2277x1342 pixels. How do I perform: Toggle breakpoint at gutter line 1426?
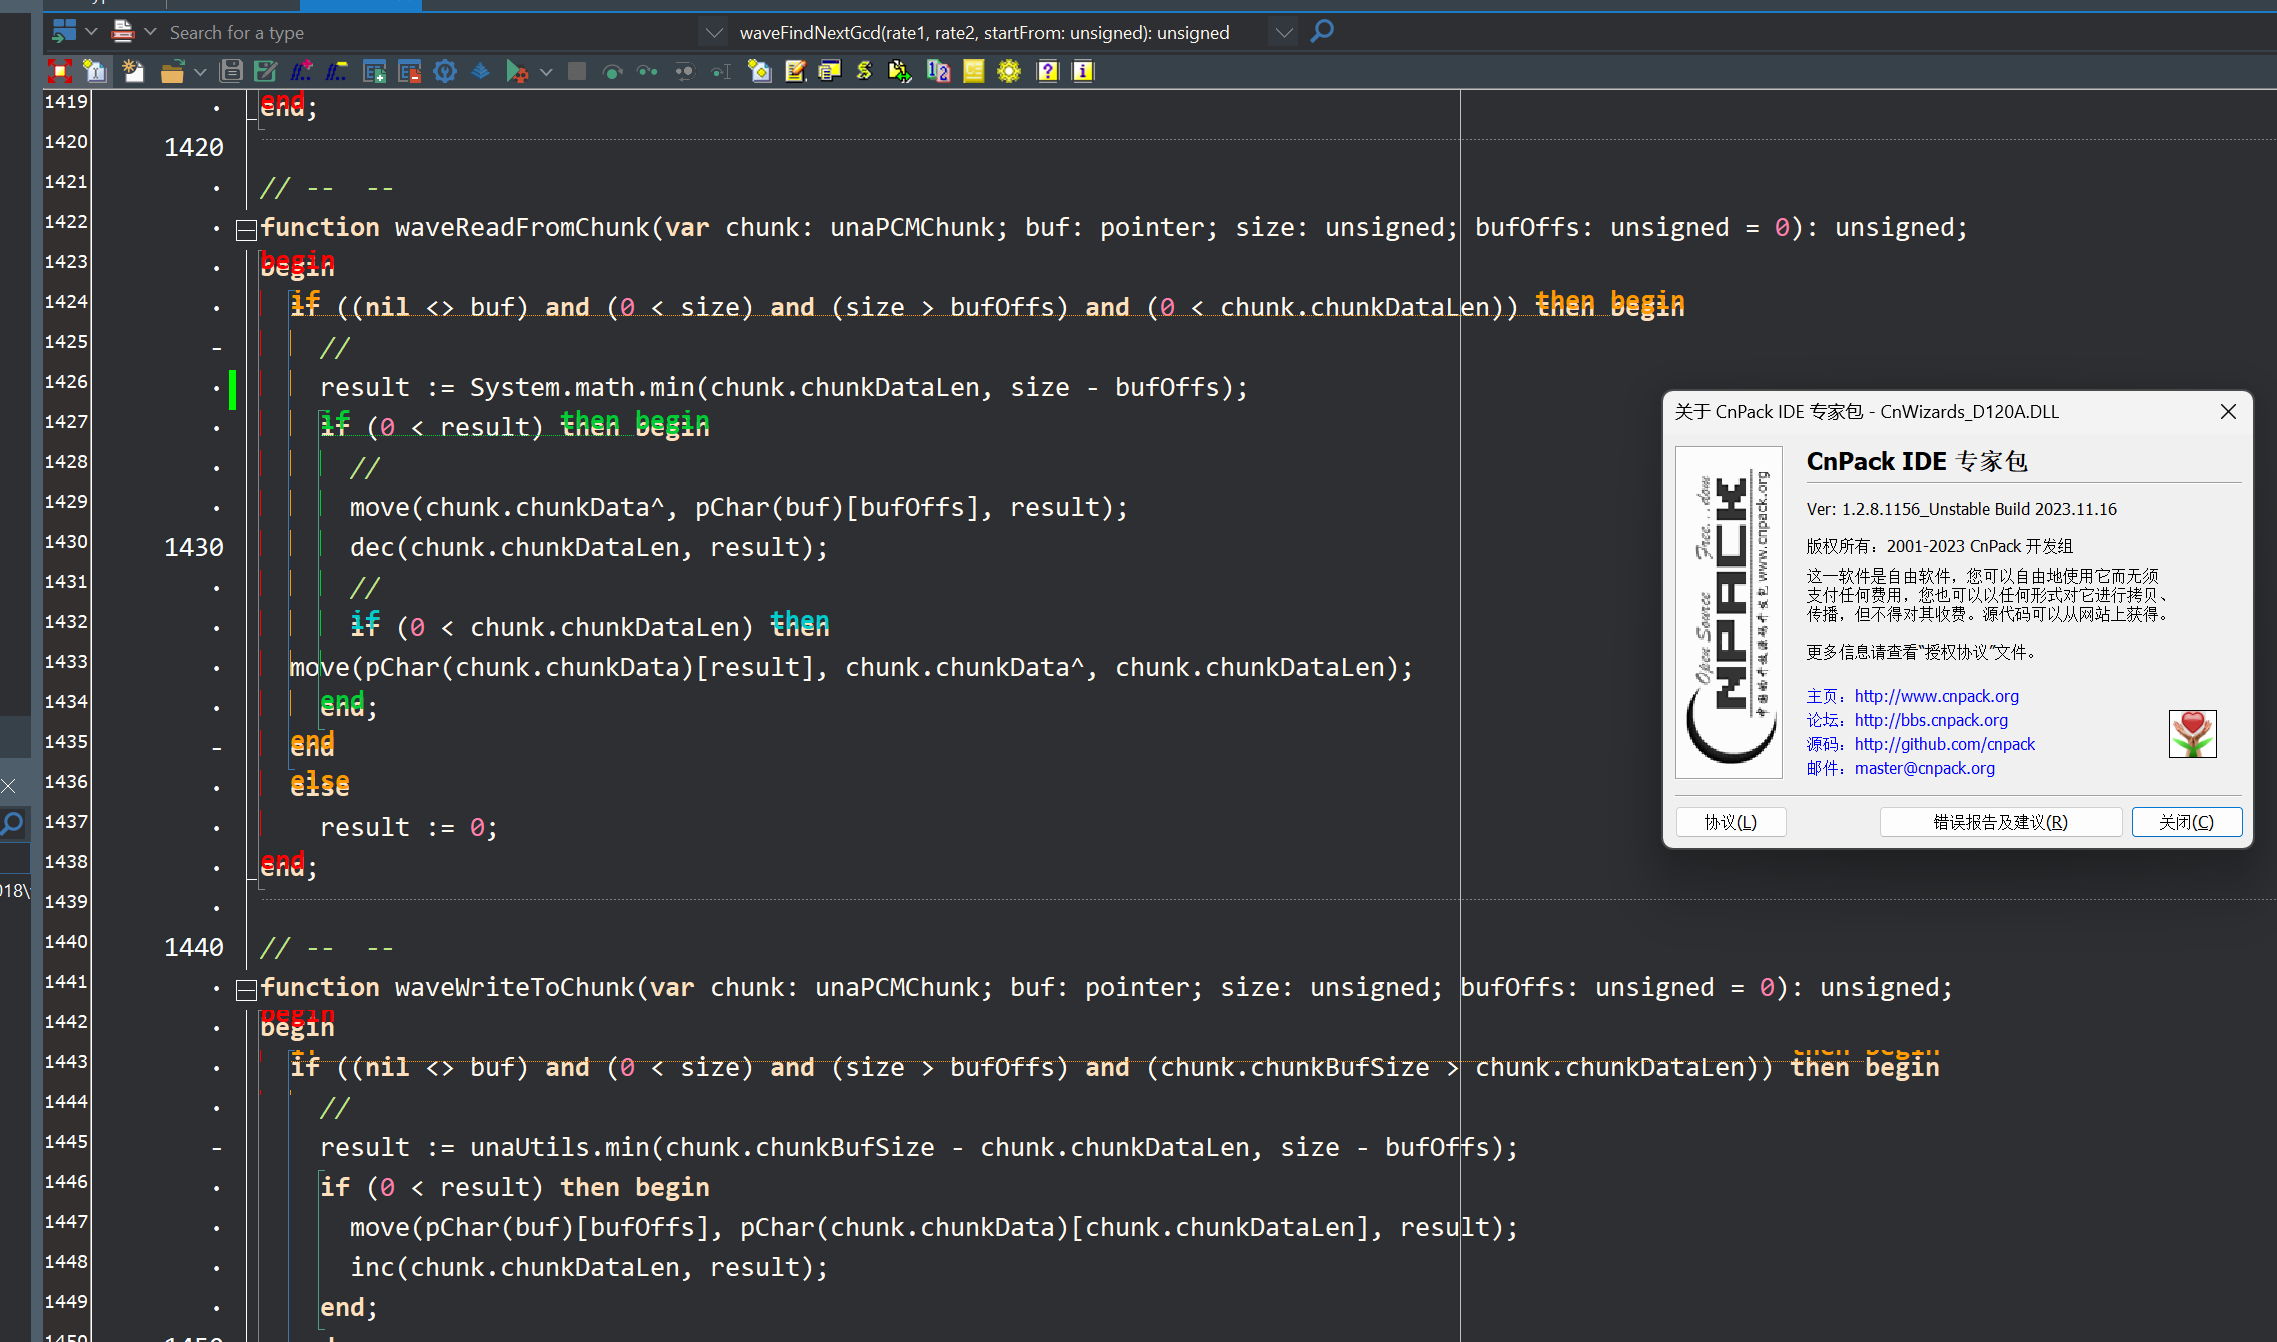216,388
